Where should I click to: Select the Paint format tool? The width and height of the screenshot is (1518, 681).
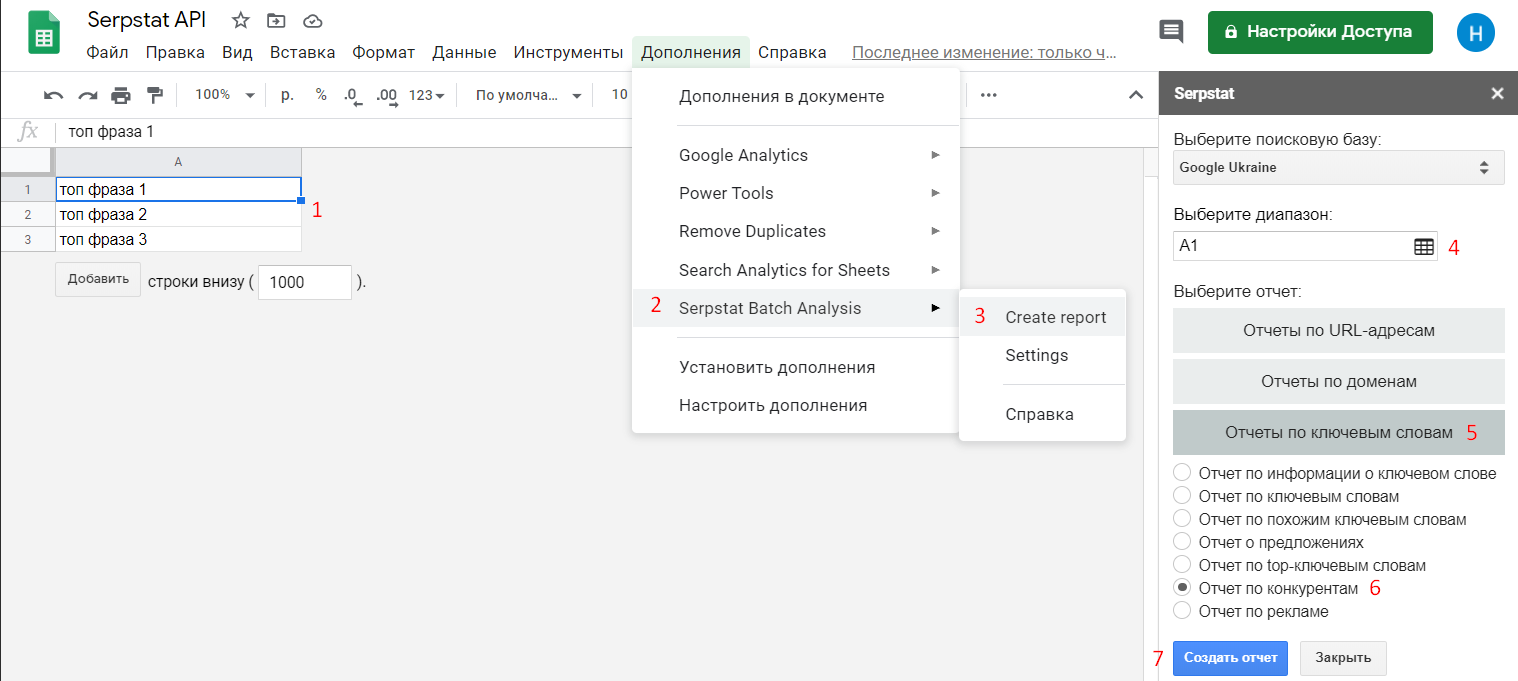155,94
